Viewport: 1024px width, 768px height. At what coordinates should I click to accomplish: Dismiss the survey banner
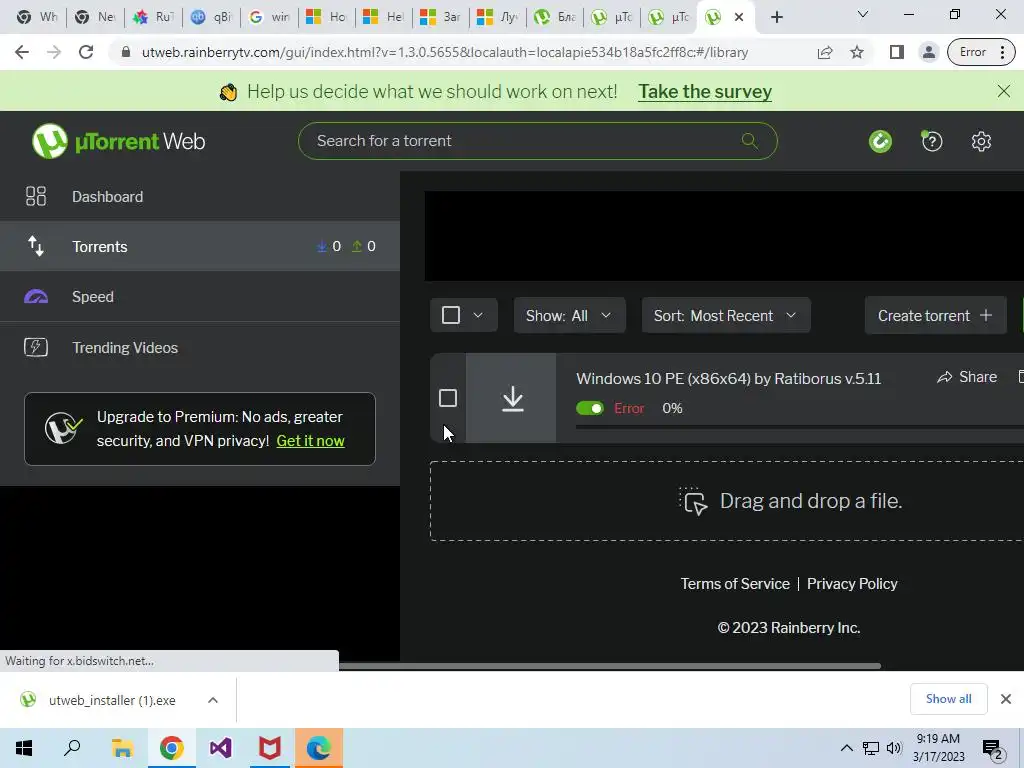[1004, 91]
